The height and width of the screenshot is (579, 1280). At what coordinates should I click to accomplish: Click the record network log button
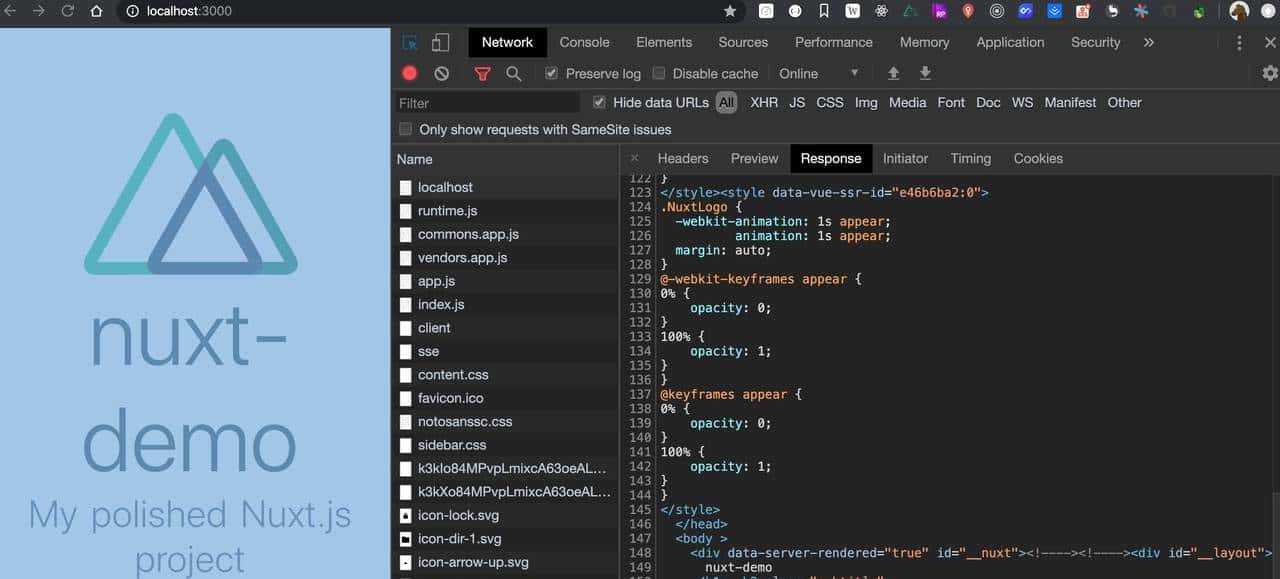coord(410,73)
